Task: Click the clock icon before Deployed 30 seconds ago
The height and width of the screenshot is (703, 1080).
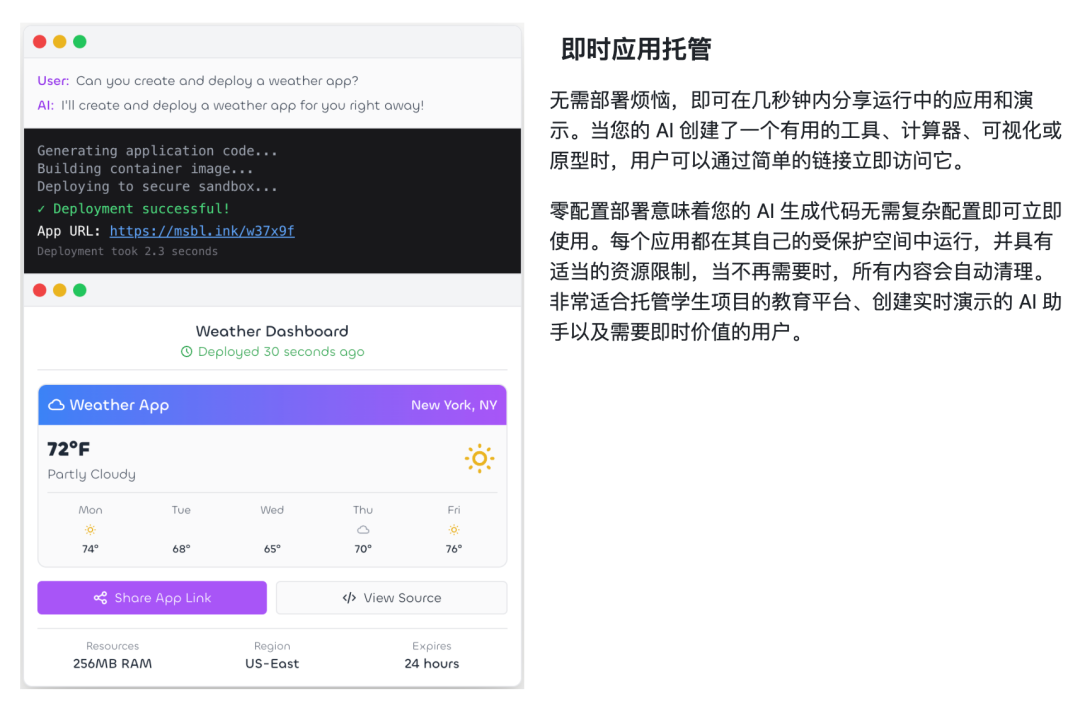Action: click(x=186, y=352)
